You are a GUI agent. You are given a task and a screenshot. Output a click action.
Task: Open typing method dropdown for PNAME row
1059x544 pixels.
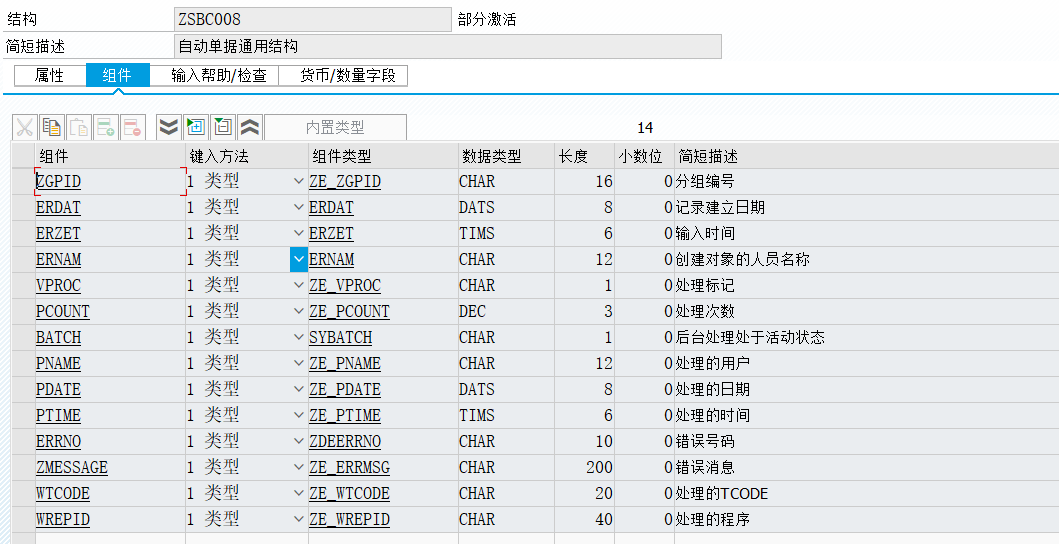[x=299, y=364]
